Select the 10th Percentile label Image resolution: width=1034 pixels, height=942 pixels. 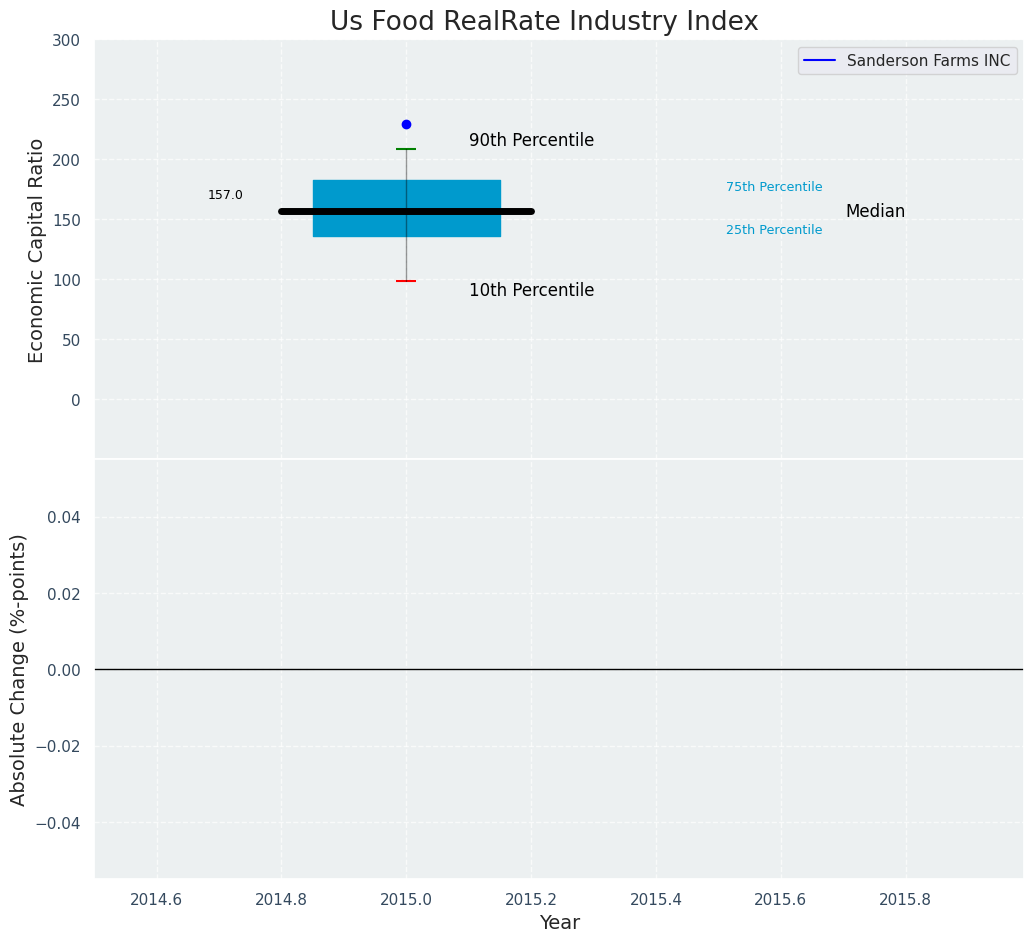click(531, 291)
